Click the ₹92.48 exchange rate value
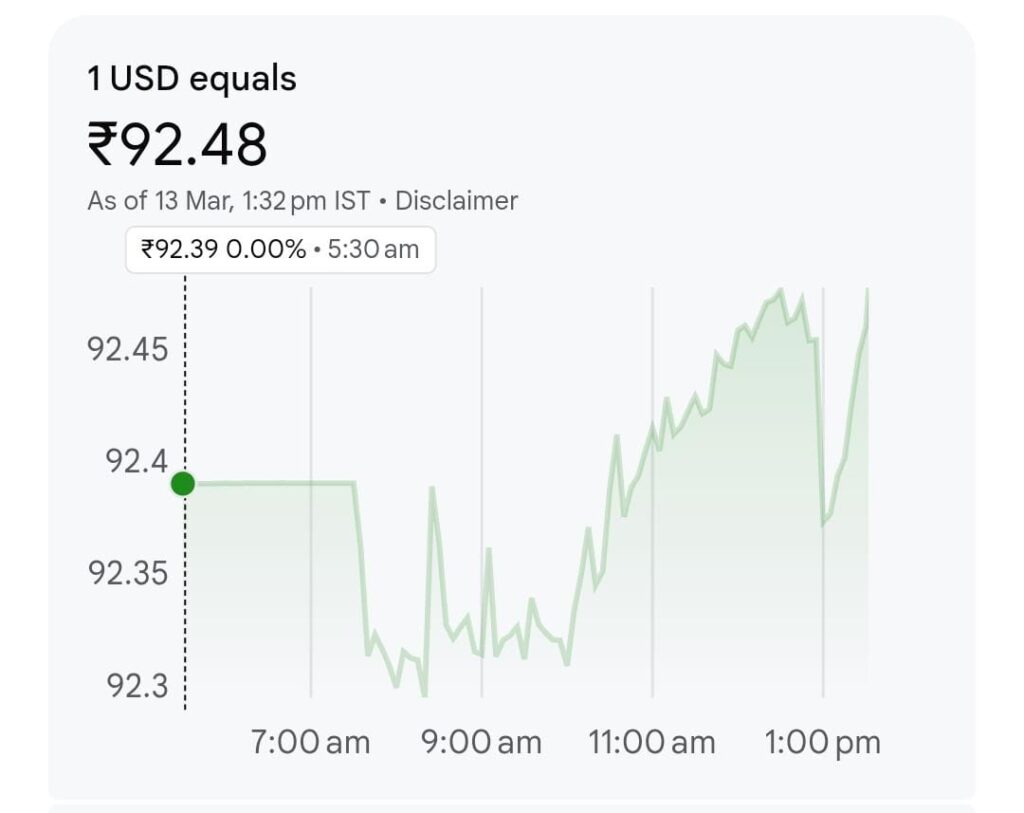Viewport: 1024px width, 813px height. (178, 144)
